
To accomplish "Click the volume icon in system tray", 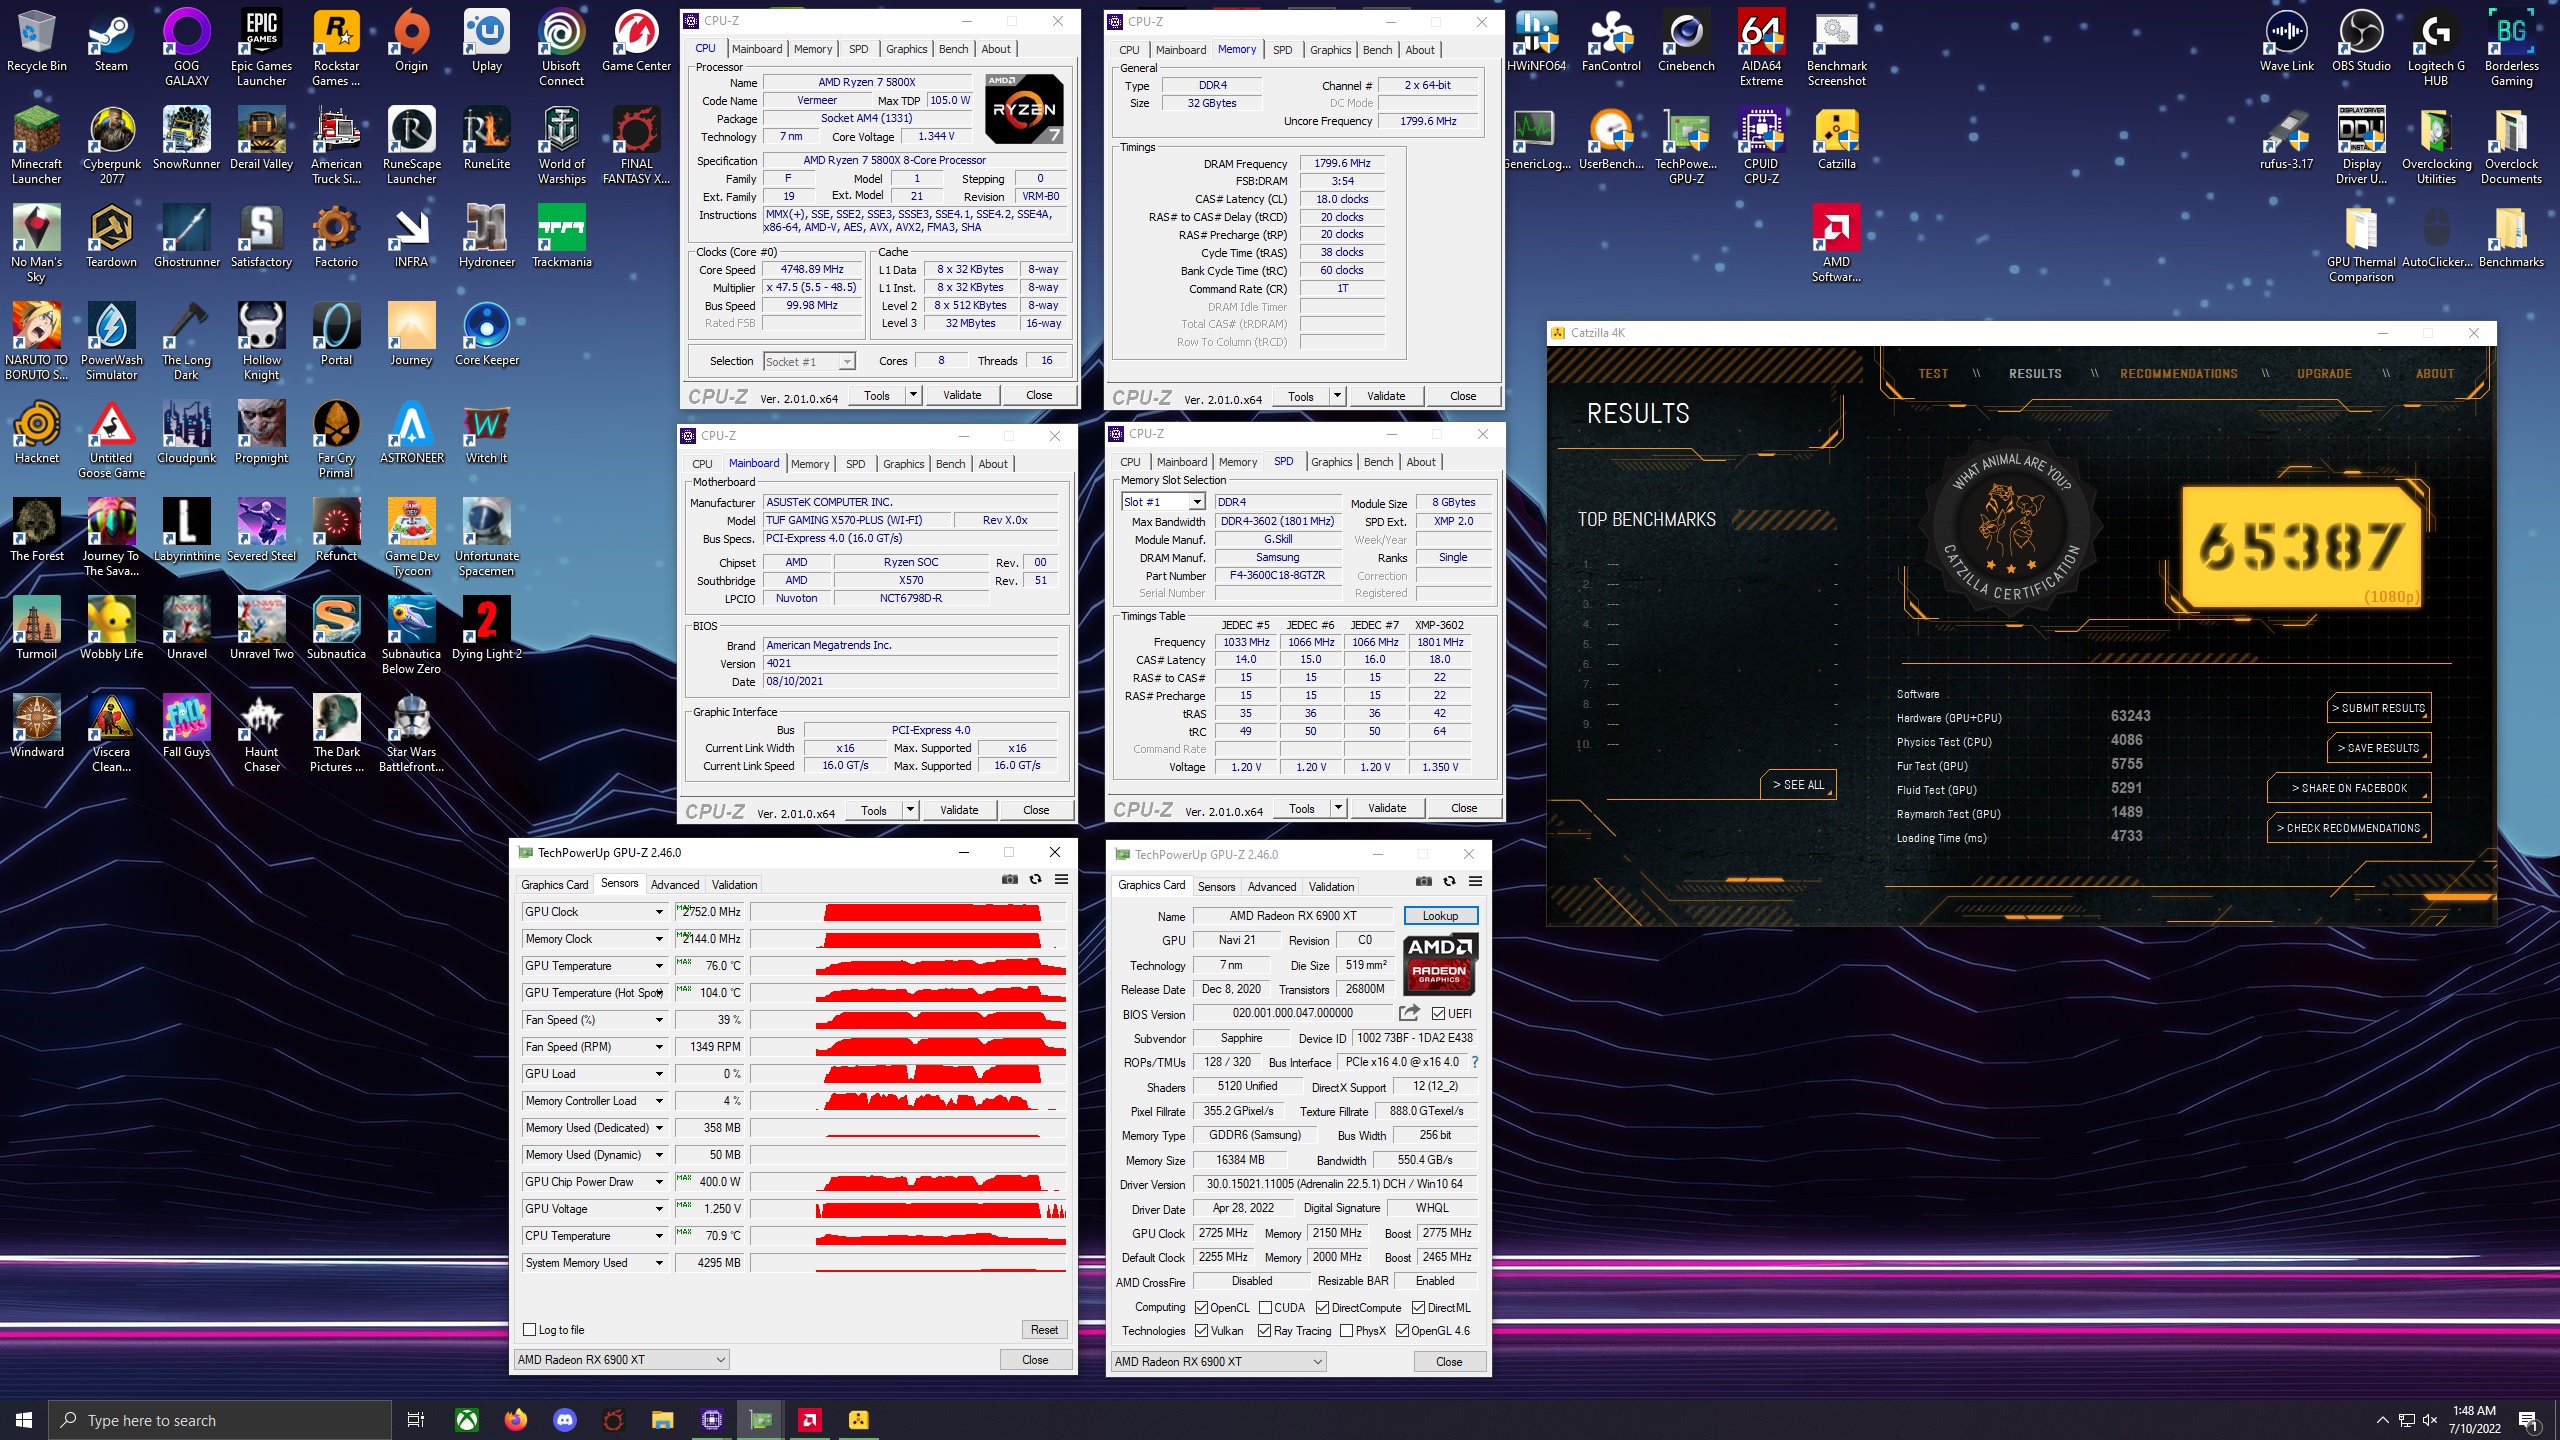I will pyautogui.click(x=2430, y=1420).
